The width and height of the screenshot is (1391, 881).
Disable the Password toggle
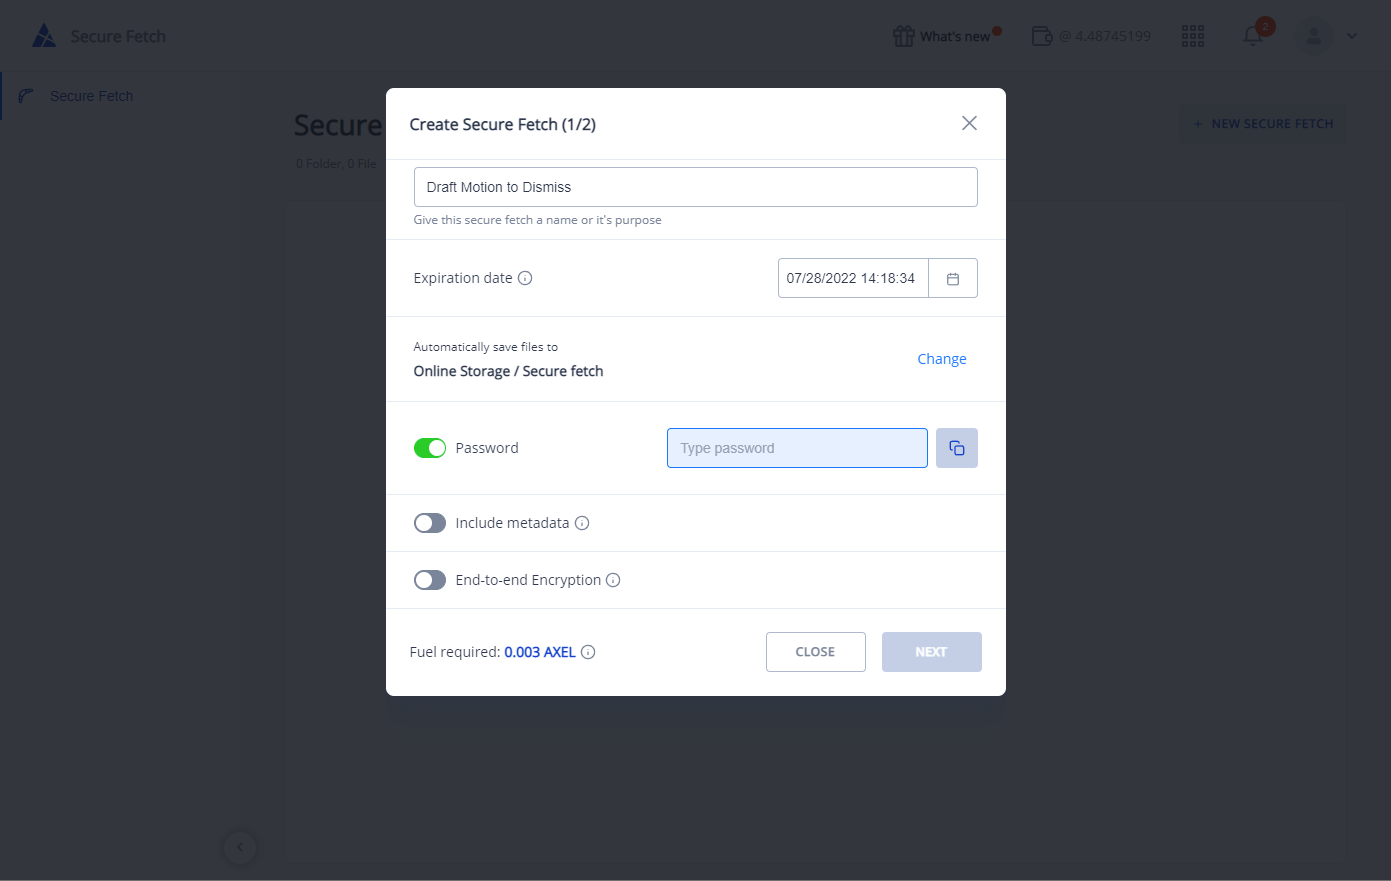coord(430,448)
